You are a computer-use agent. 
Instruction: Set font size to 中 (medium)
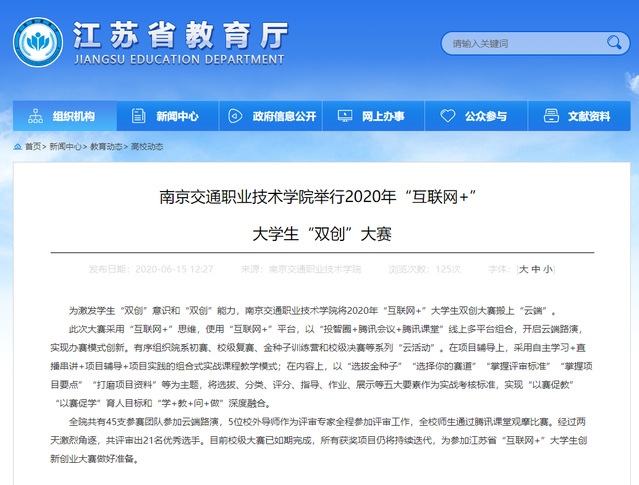(536, 269)
